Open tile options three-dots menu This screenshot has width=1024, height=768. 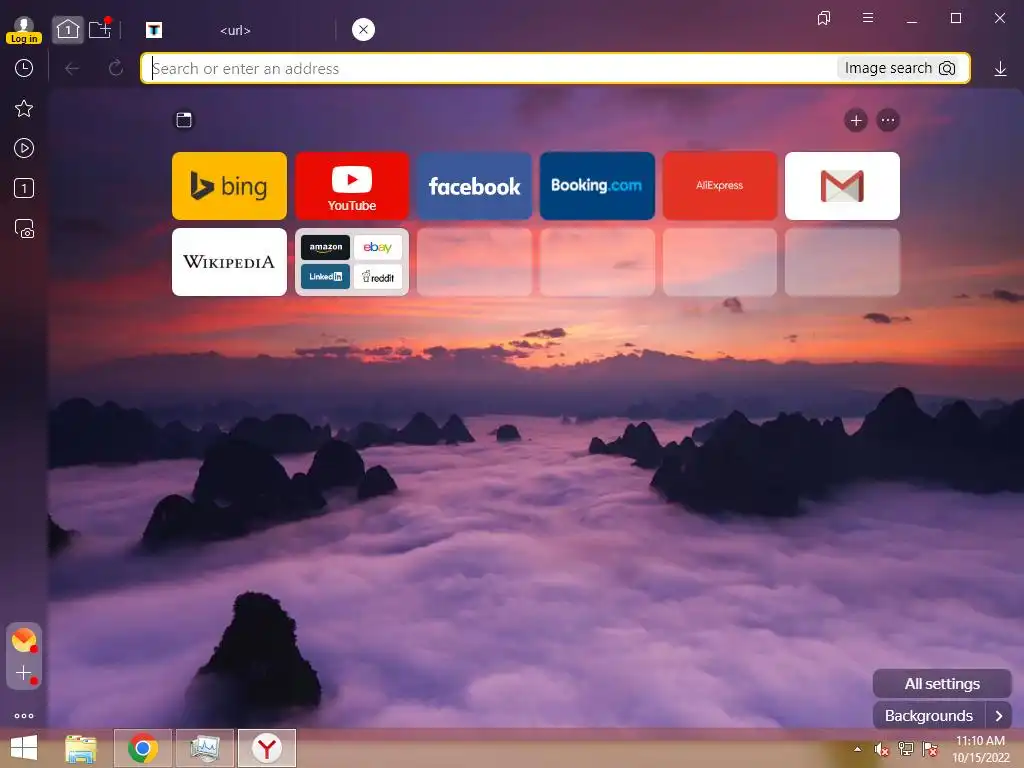pyautogui.click(x=888, y=120)
